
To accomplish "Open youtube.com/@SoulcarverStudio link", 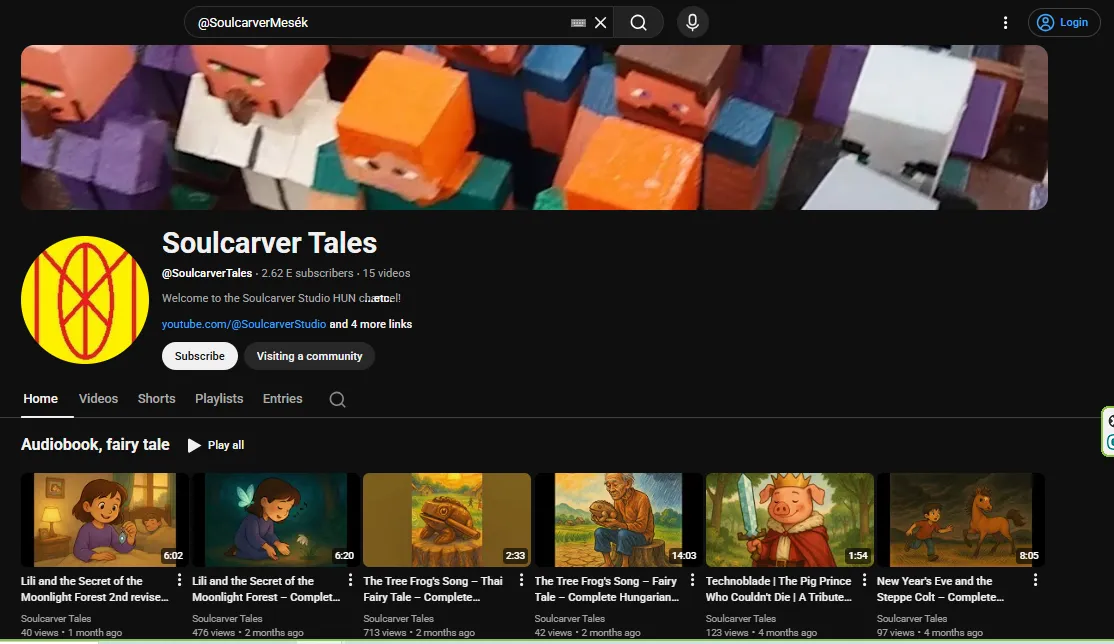I will (243, 324).
